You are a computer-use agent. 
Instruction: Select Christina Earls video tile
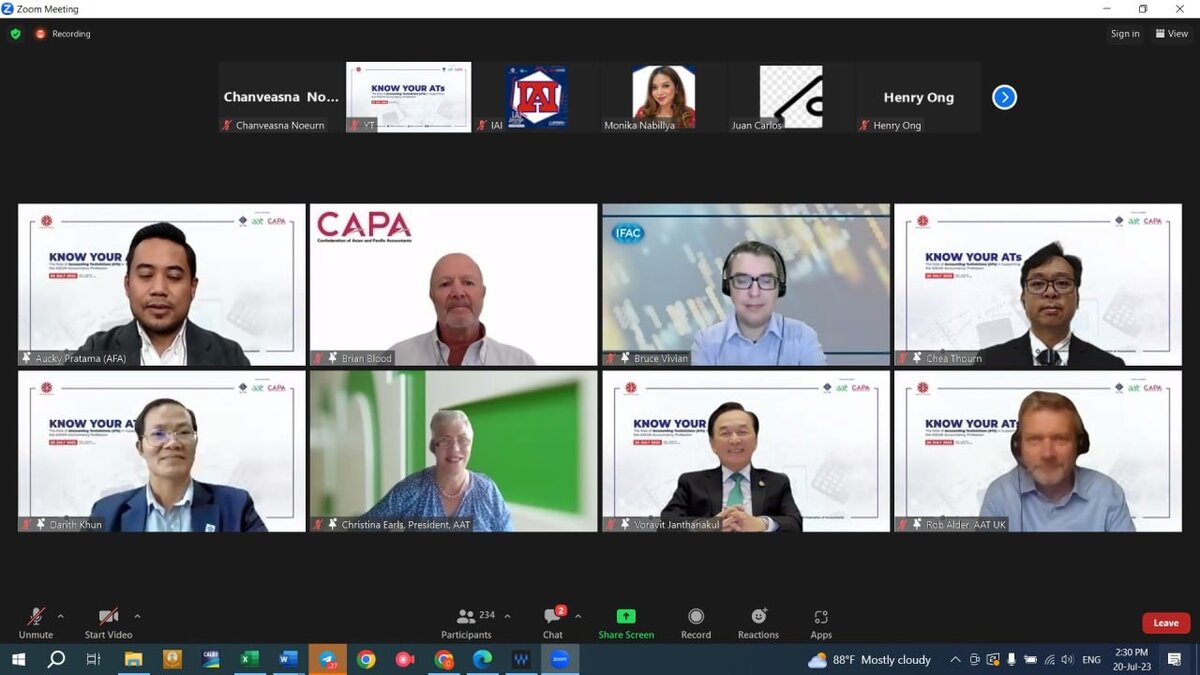[x=454, y=451]
